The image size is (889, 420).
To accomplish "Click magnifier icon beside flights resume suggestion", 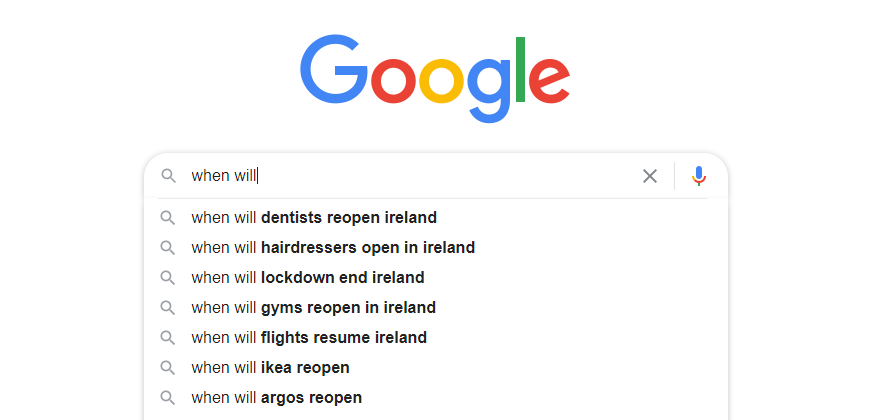I will 167,338.
